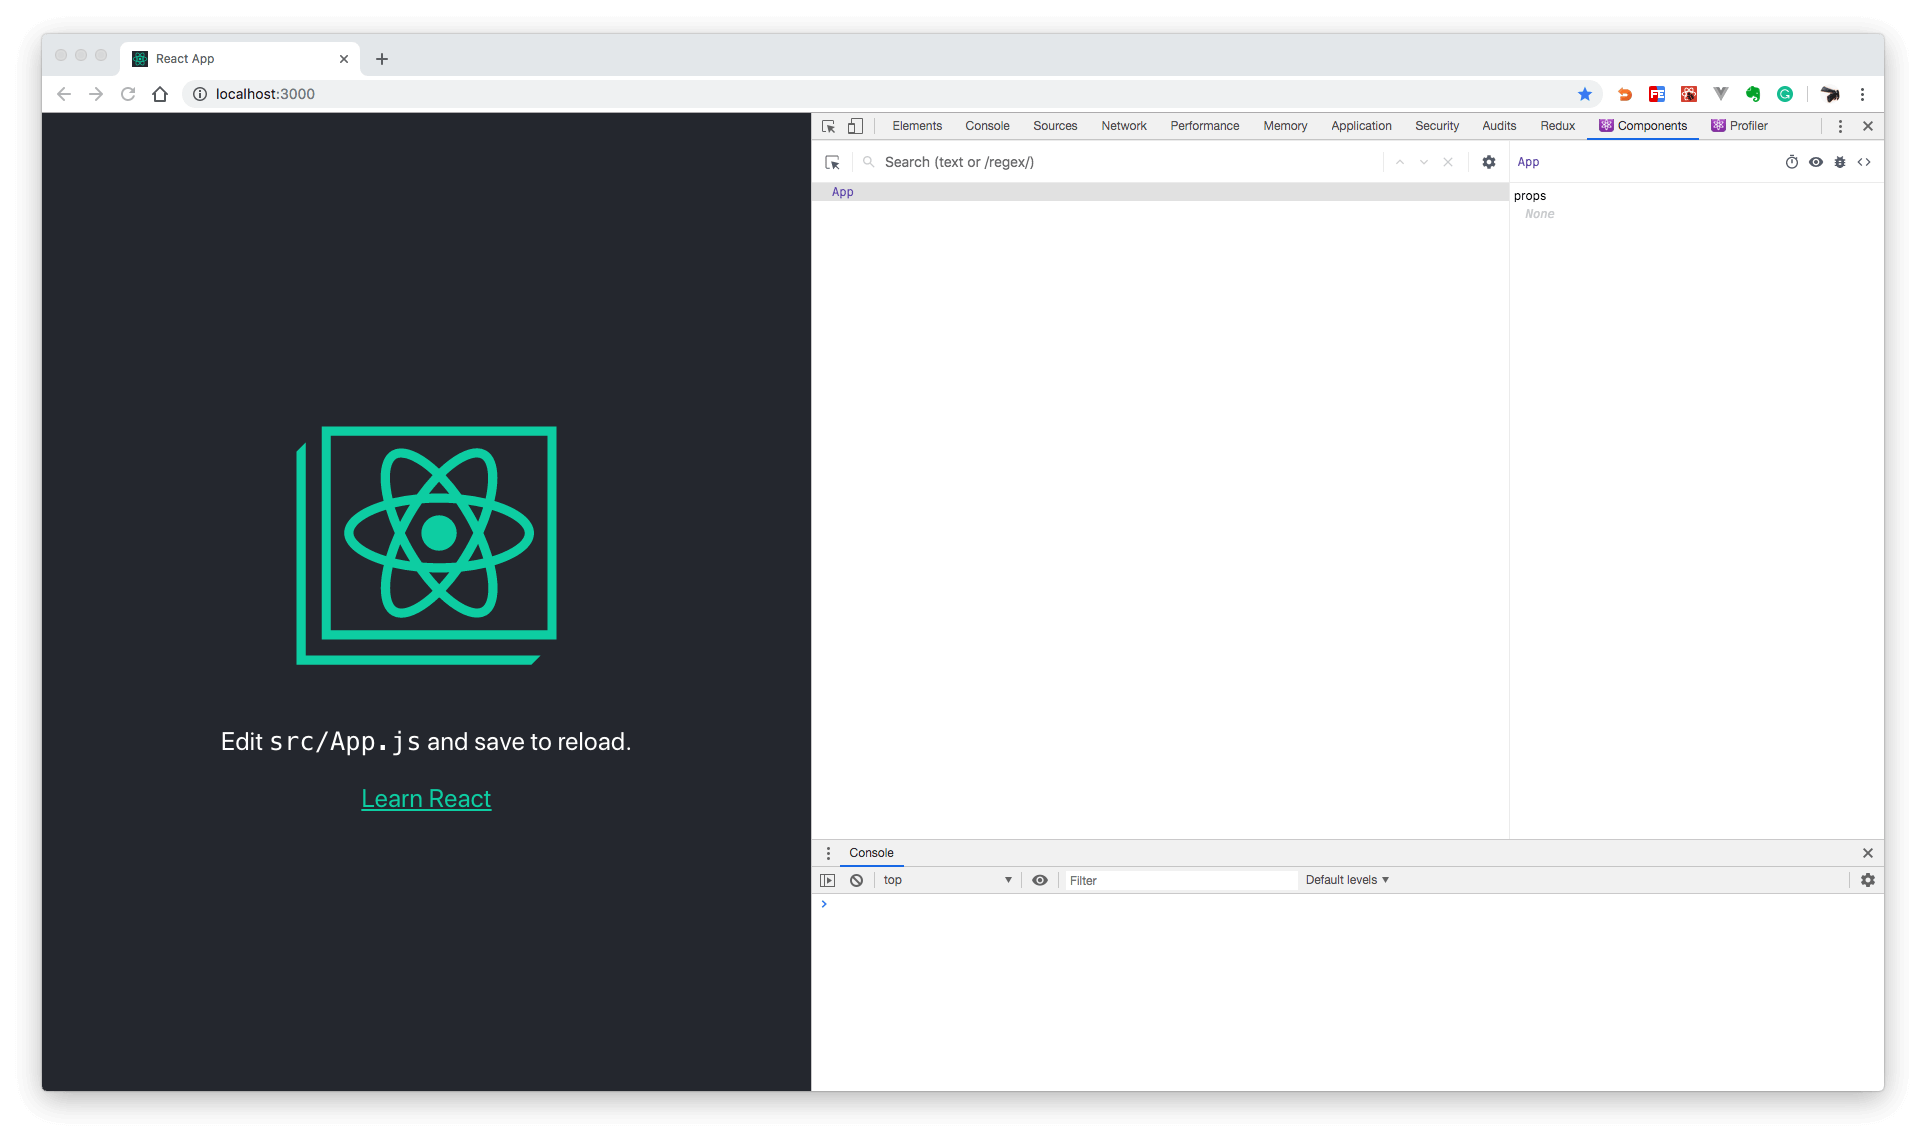Open the Application tab
This screenshot has height=1141, width=1926.
click(x=1361, y=126)
